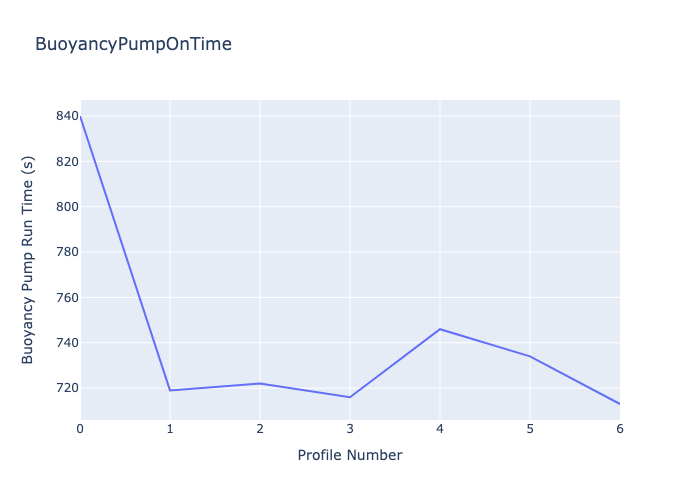Click the 720 y-axis tick label
The height and width of the screenshot is (500, 700).
(x=67, y=388)
